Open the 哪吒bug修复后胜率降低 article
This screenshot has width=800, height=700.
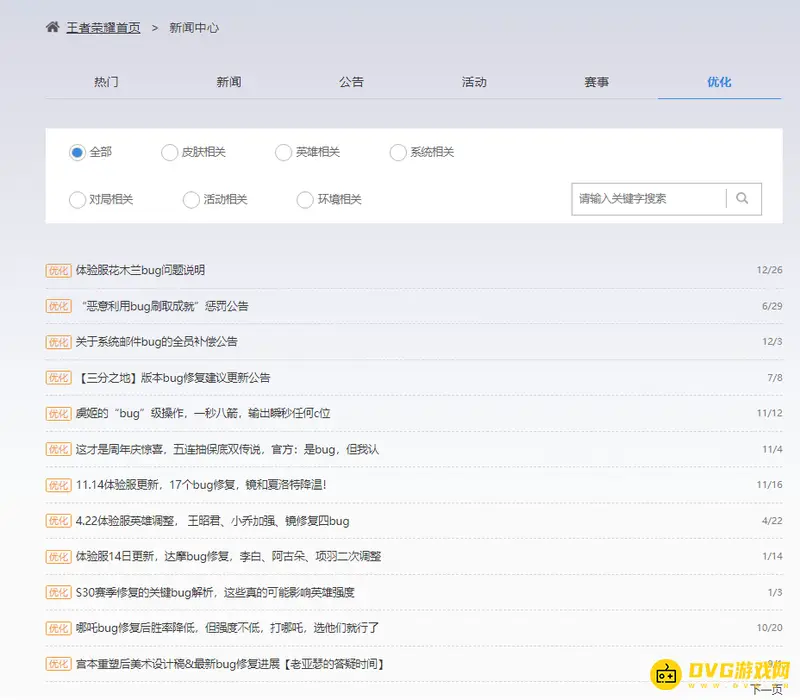[210, 628]
